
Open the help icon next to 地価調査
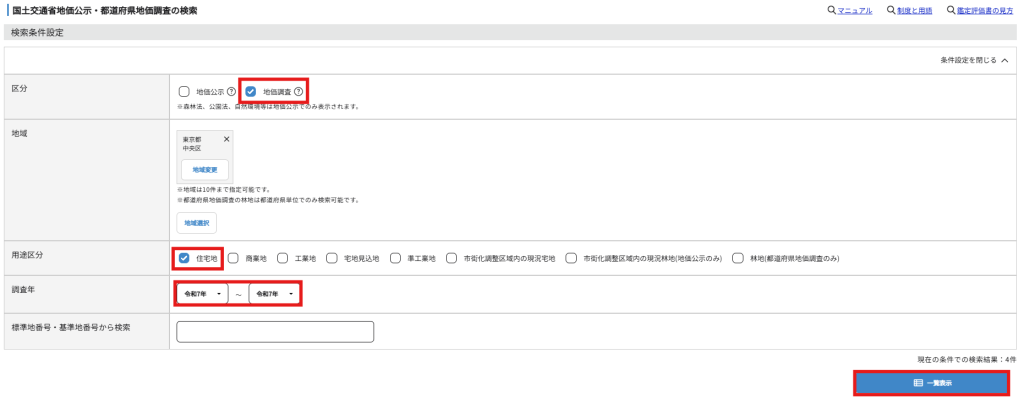point(298,91)
